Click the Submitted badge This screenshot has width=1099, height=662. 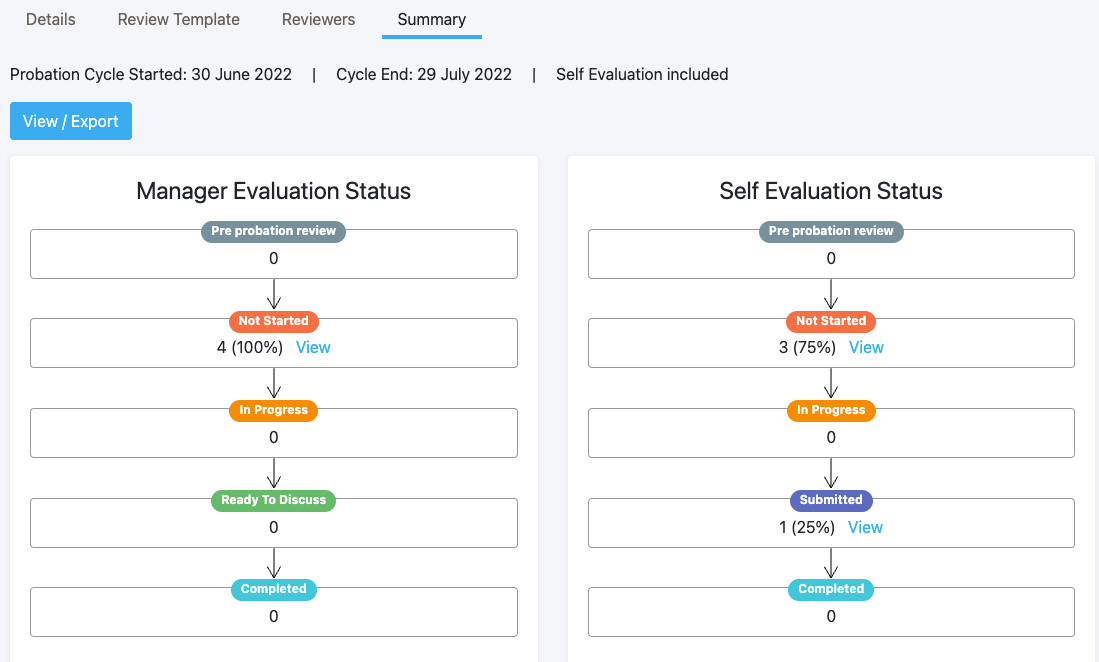pos(831,500)
